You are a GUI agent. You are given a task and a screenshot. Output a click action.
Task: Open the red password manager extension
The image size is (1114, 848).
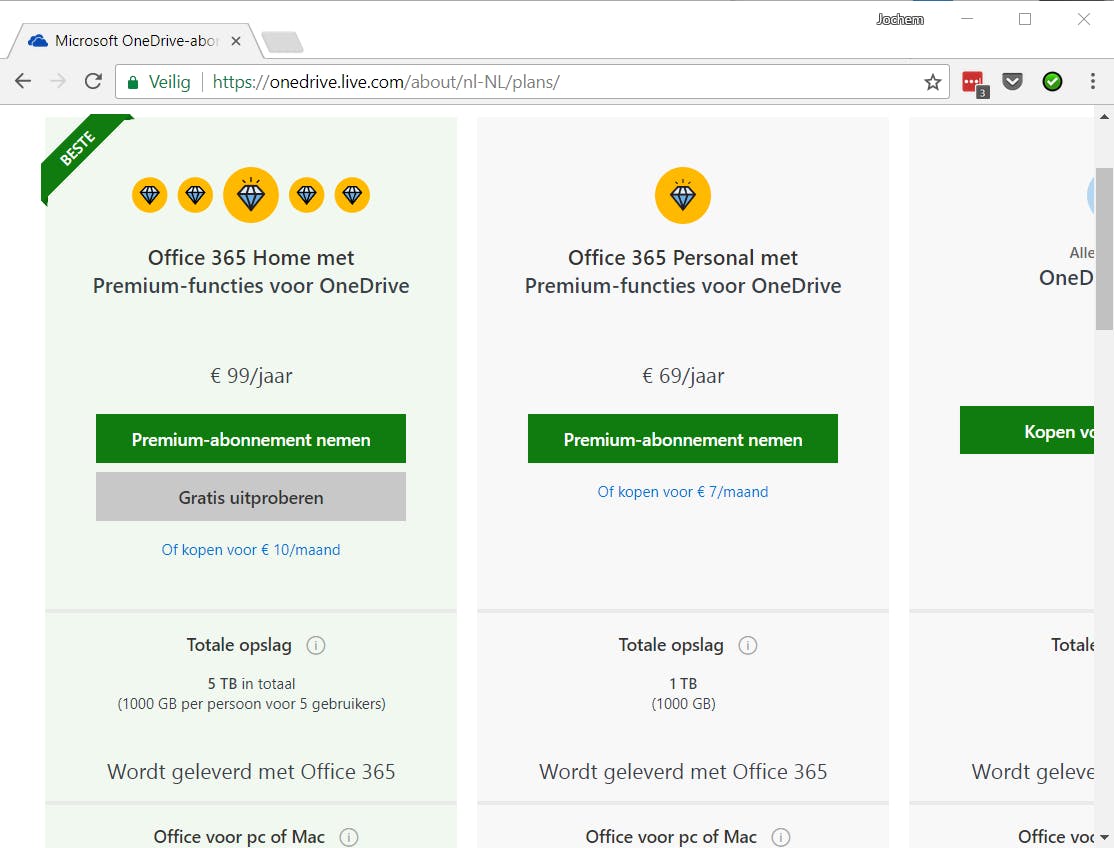coord(973,82)
